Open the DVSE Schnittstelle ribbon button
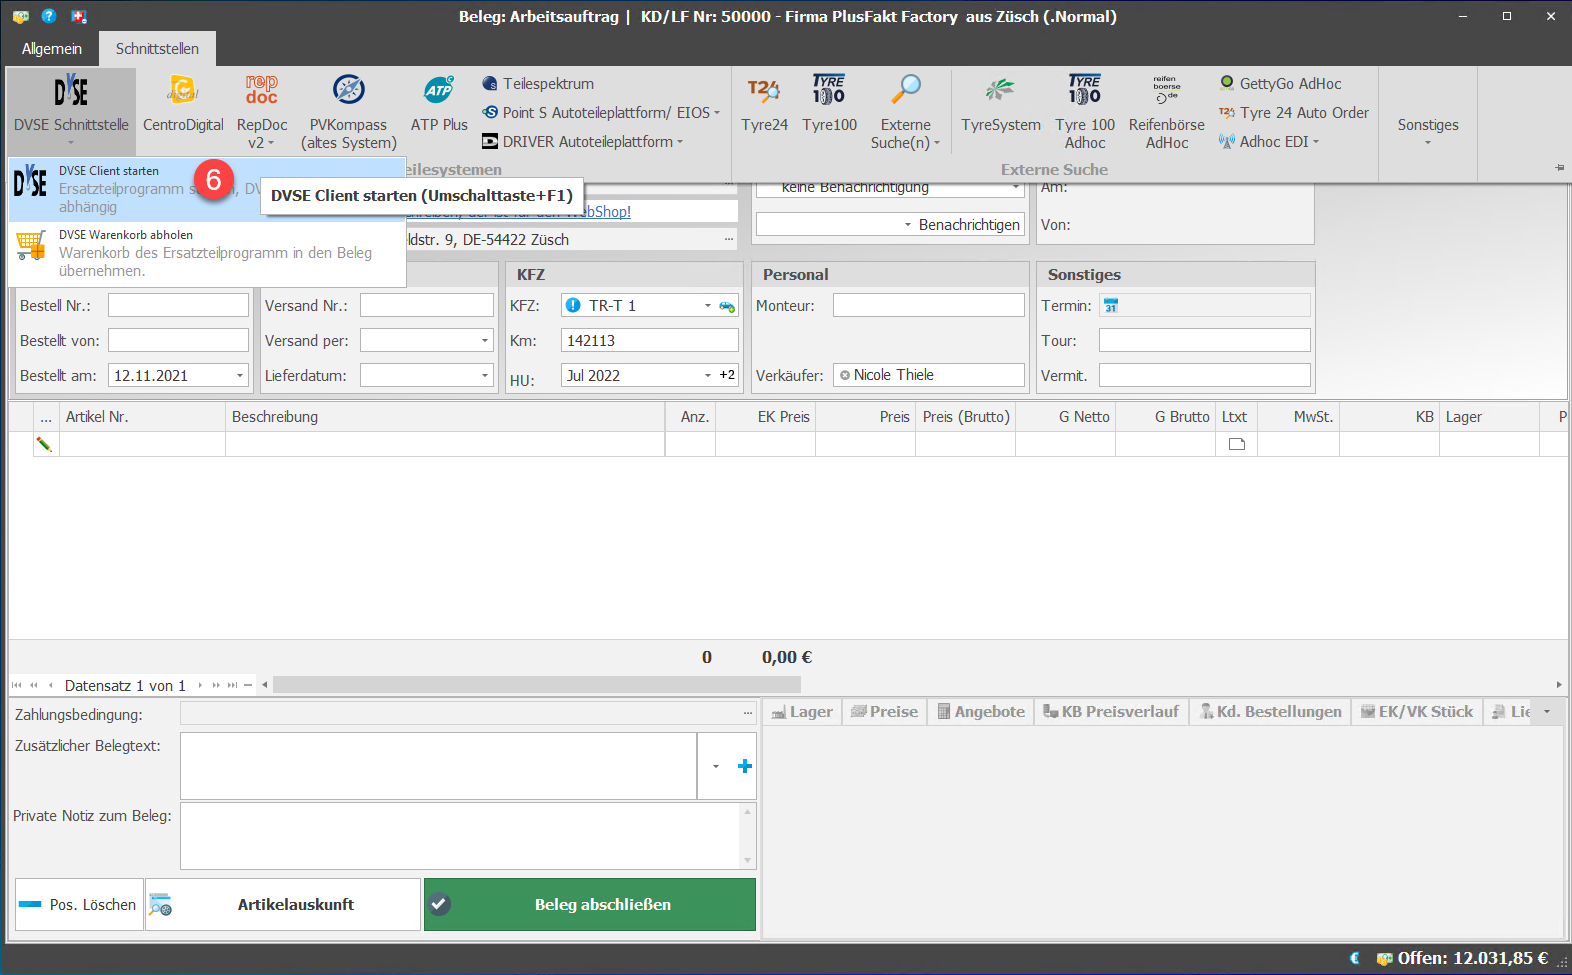The height and width of the screenshot is (975, 1572). point(71,110)
